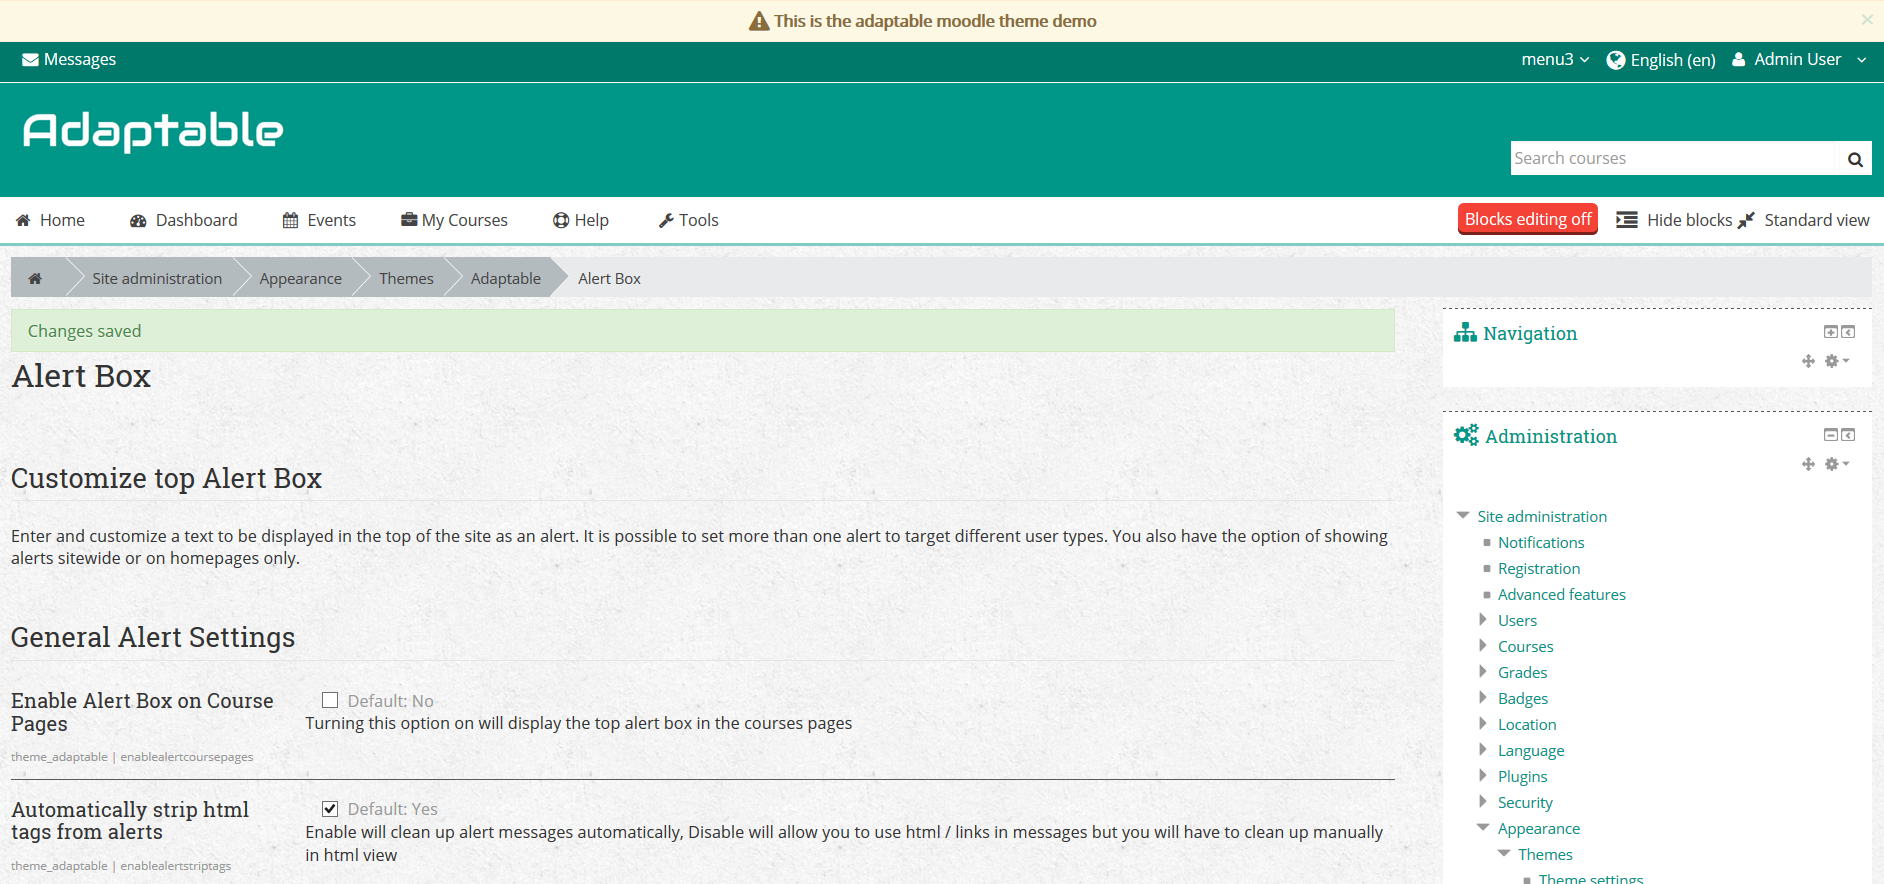
Task: Uncheck Automatically strip html tags checkbox
Action: click(330, 809)
